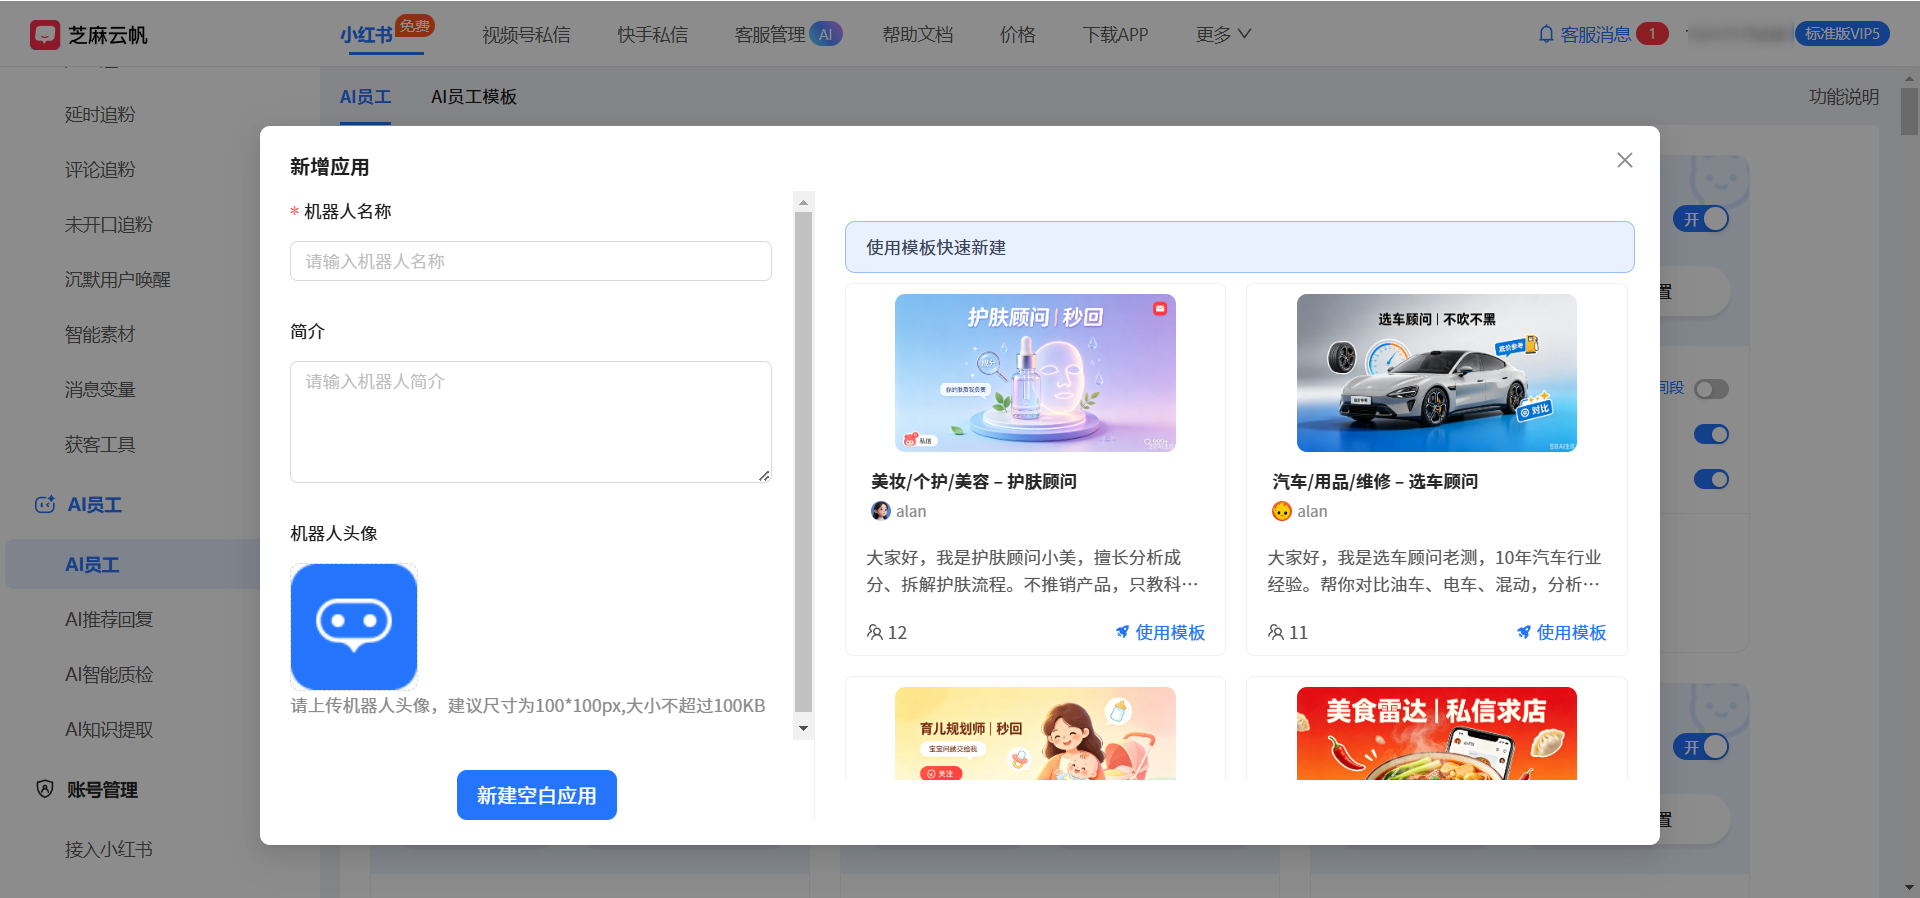1920x898 pixels.
Task: Click the AI员工 robot sidebar icon
Action: click(x=45, y=505)
